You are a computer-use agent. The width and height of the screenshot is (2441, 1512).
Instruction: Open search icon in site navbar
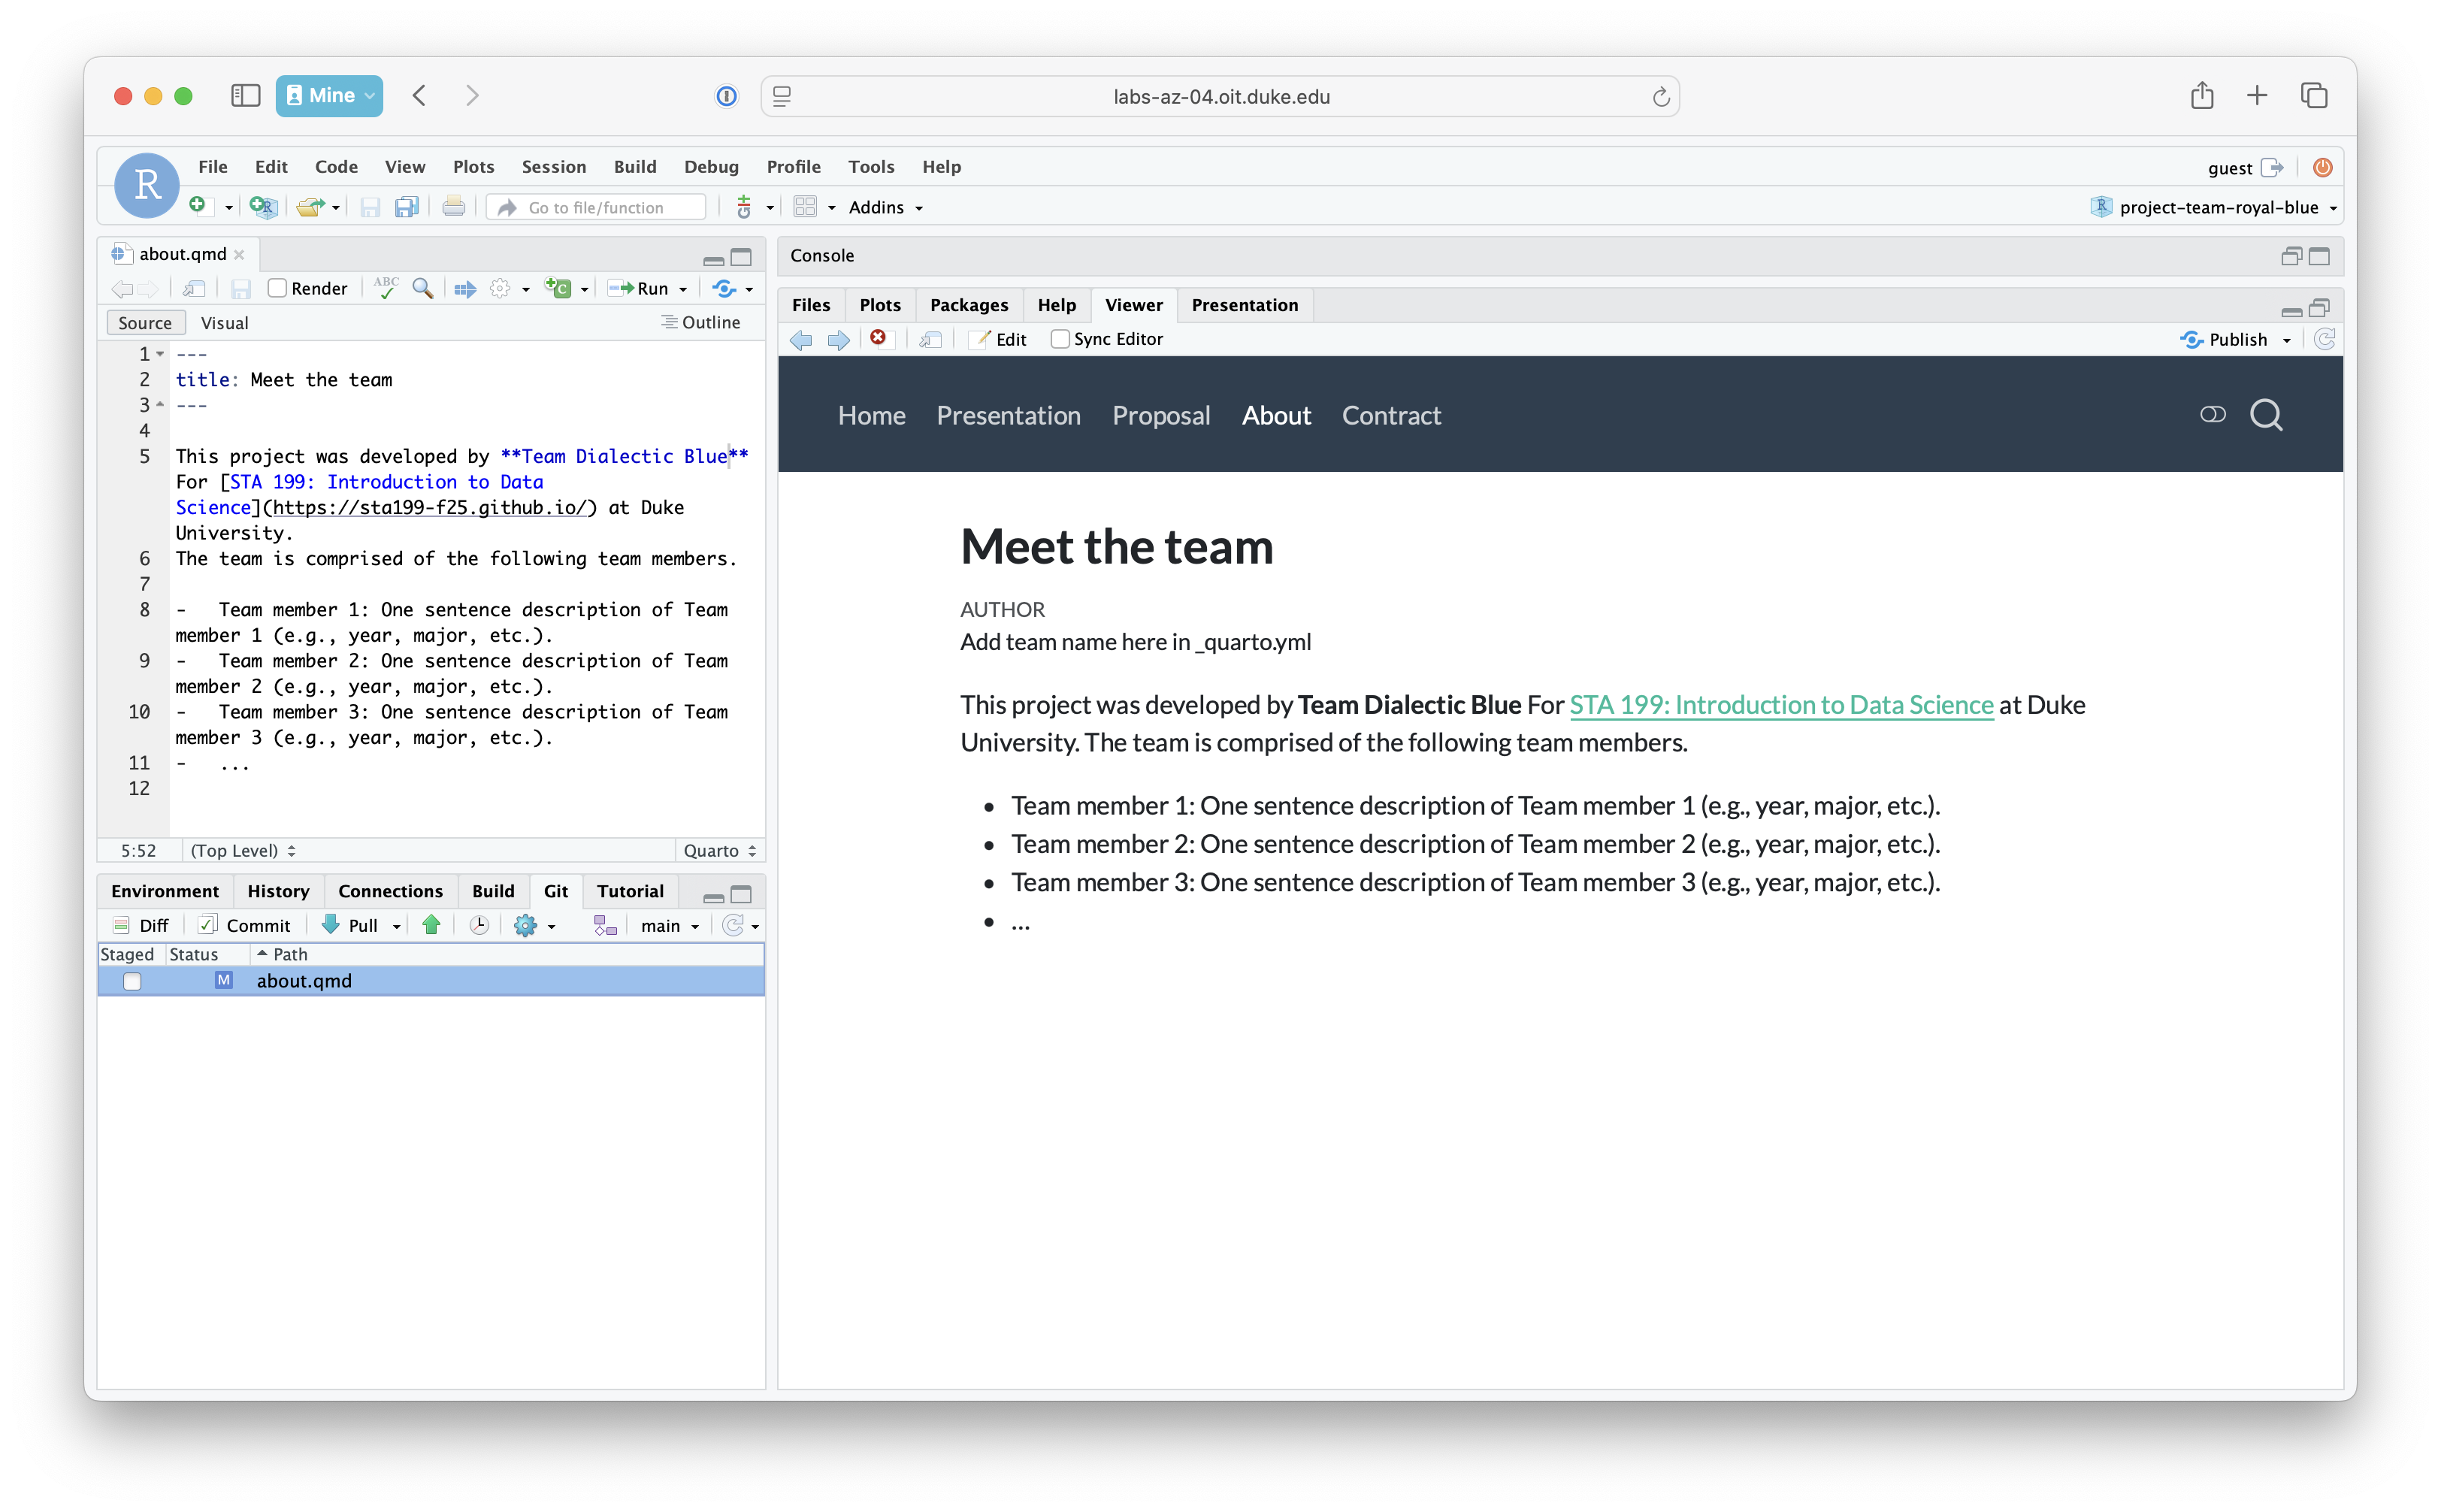(2265, 415)
